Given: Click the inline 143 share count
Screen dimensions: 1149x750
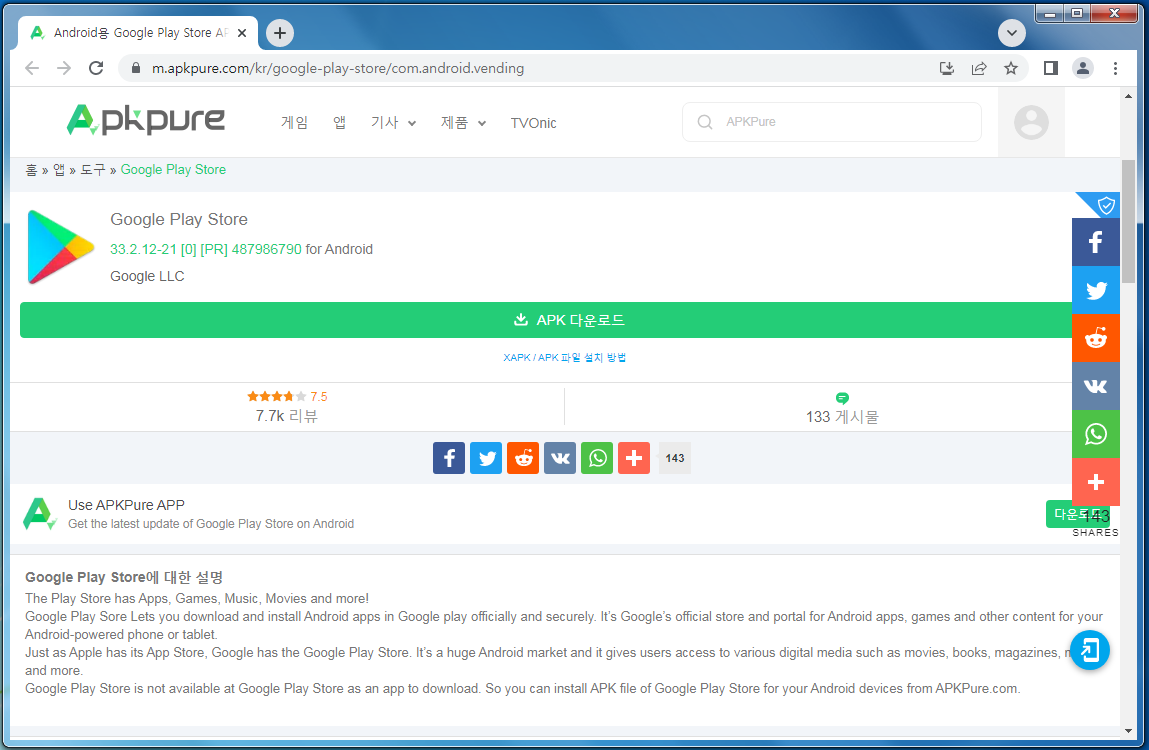Looking at the screenshot, I should pos(675,458).
